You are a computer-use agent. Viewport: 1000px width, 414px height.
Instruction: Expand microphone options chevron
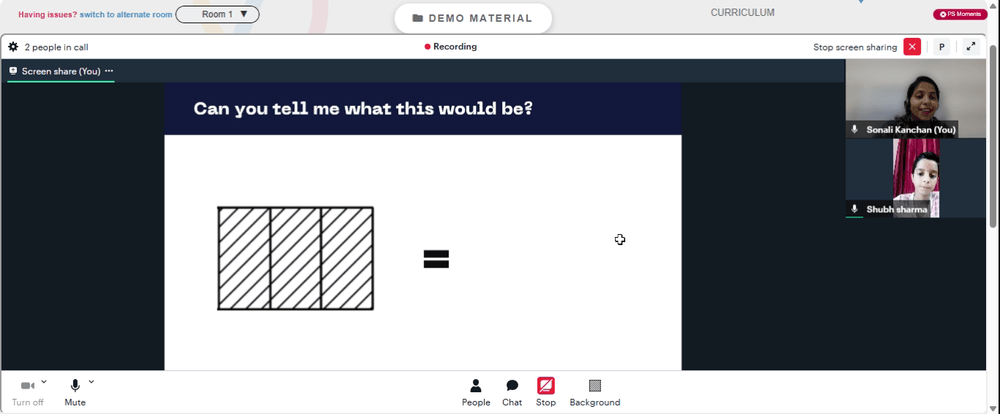(x=91, y=381)
